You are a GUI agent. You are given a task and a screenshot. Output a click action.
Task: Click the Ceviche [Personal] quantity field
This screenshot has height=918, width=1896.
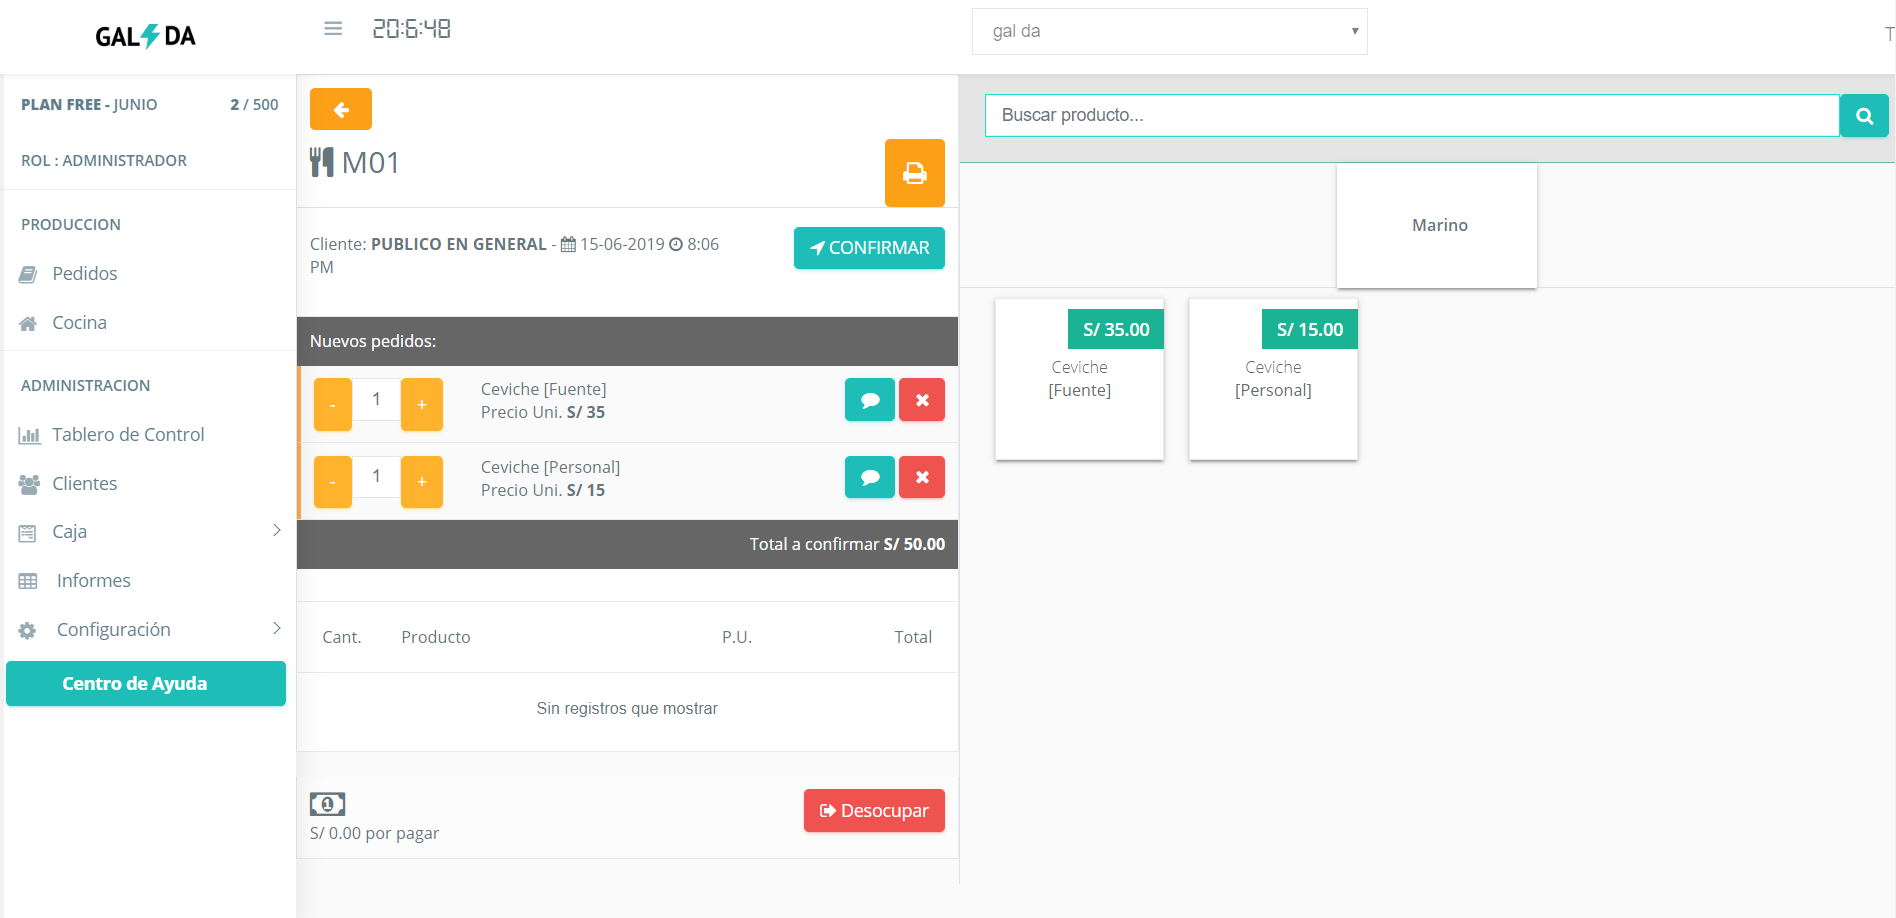pyautogui.click(x=376, y=476)
